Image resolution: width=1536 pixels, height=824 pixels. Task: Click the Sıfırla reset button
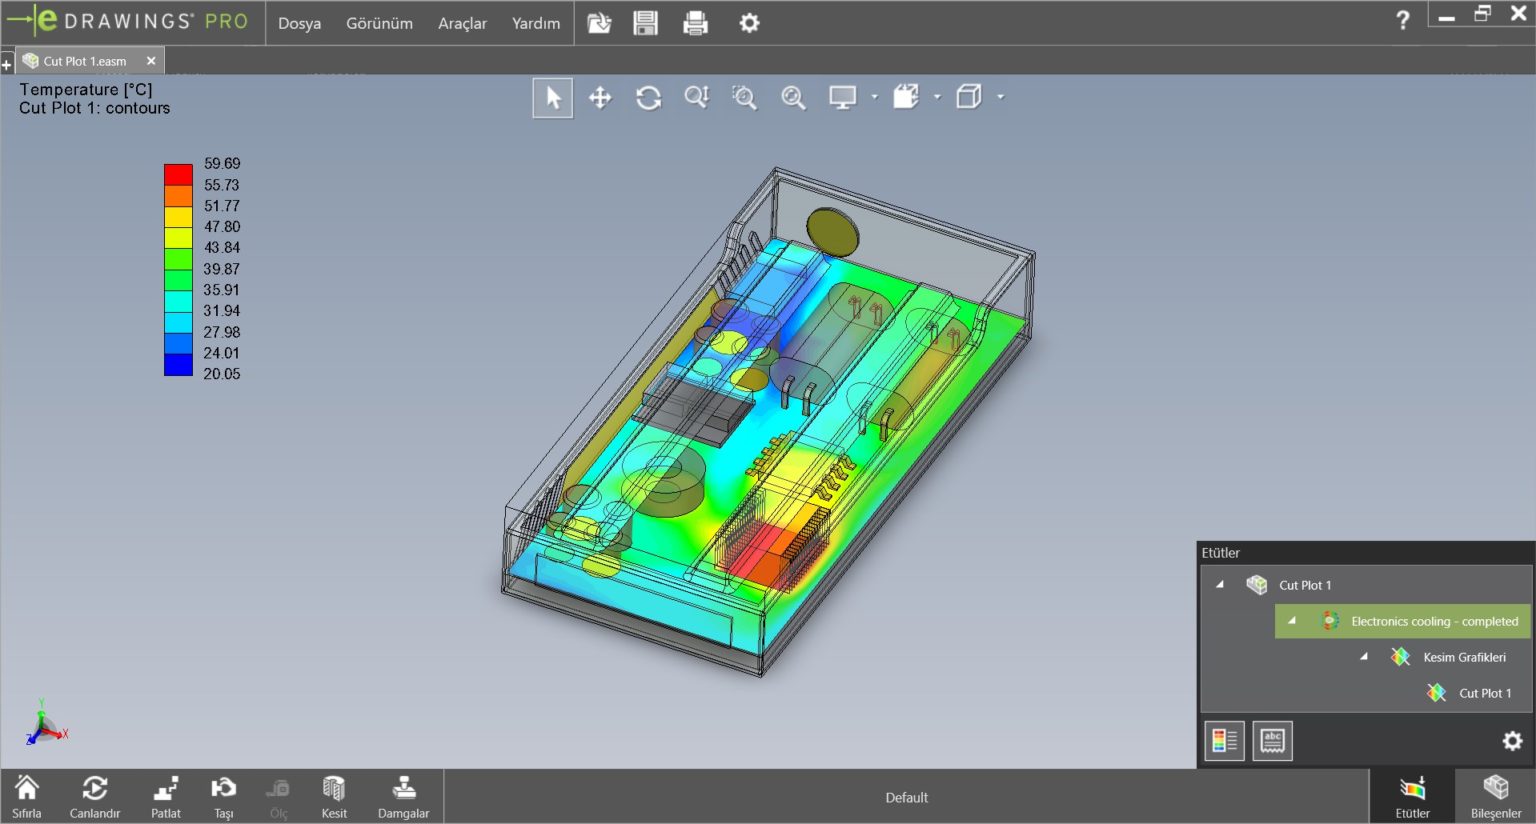click(x=27, y=795)
